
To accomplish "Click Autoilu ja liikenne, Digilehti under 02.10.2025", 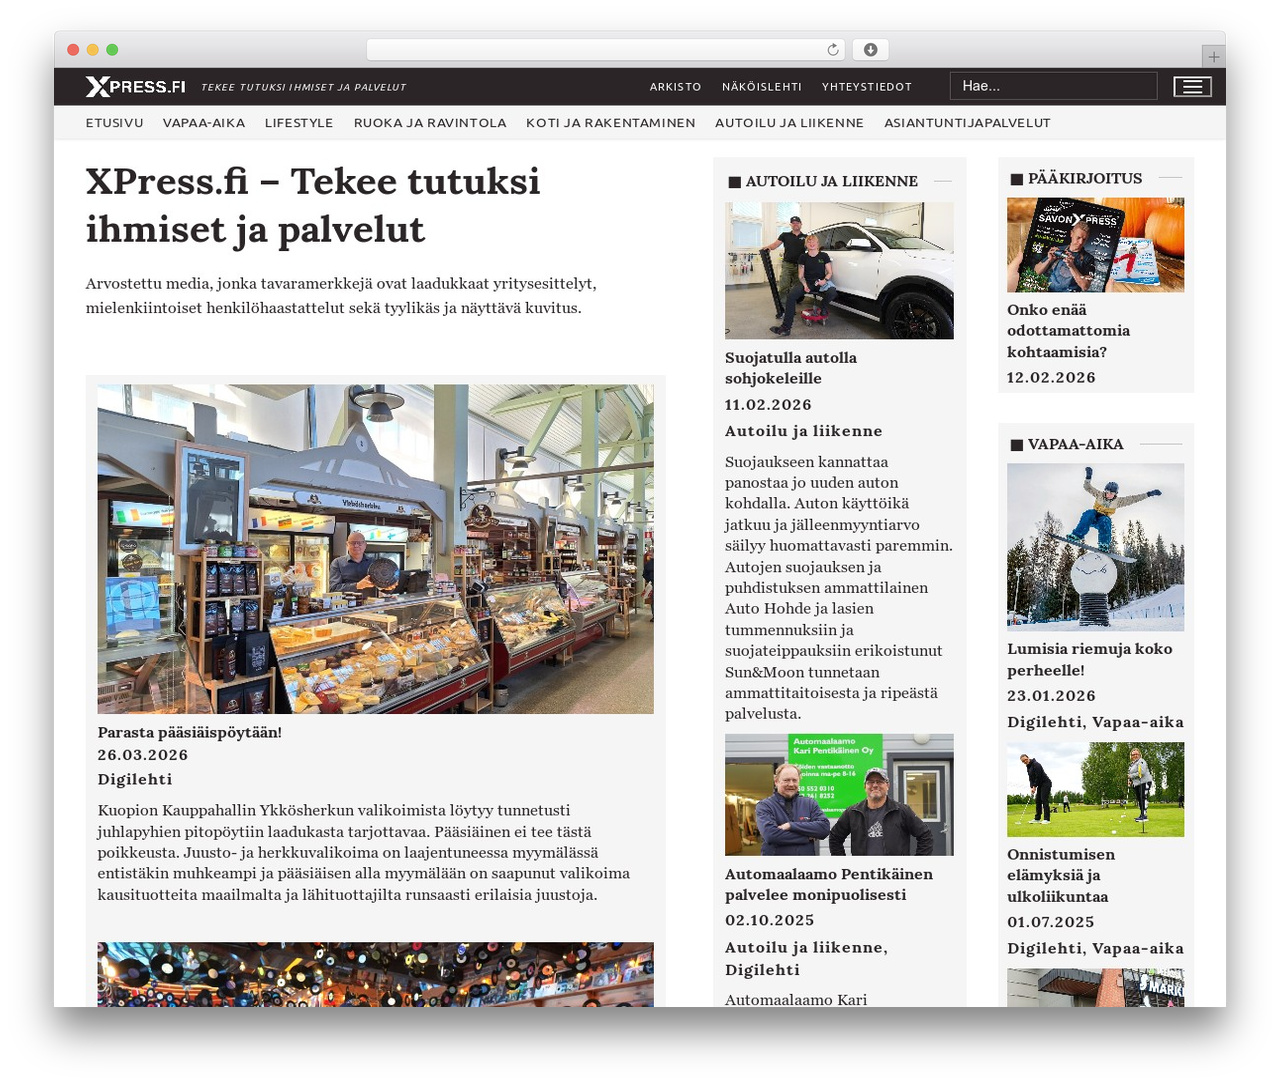I will point(807,959).
